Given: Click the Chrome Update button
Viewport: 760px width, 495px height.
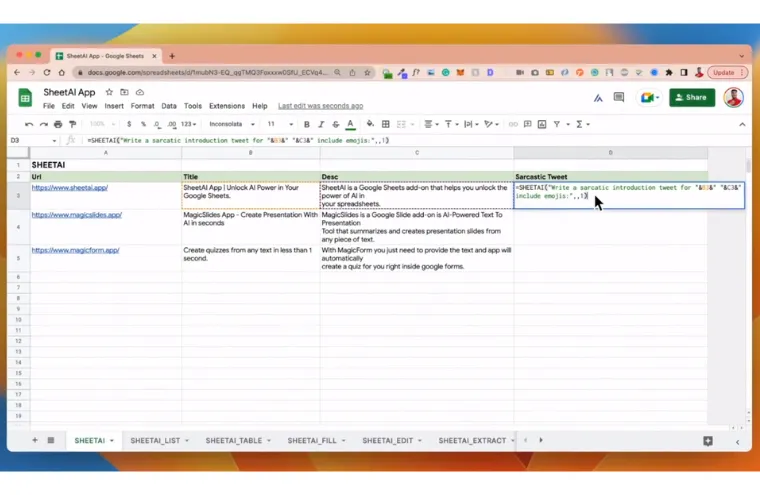Looking at the screenshot, I should click(x=728, y=73).
